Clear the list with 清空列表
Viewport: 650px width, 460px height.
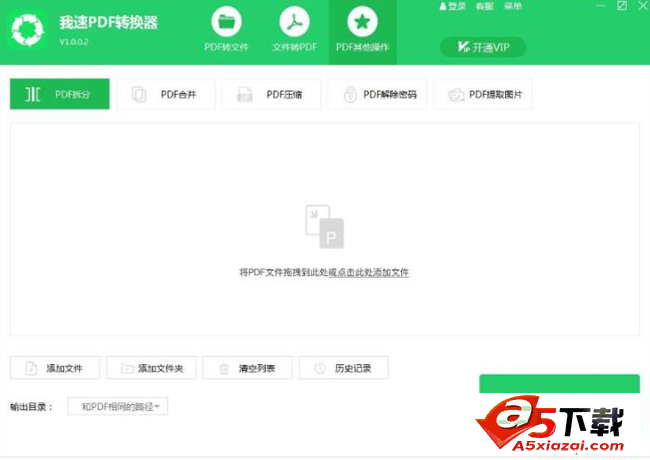pyautogui.click(x=247, y=368)
